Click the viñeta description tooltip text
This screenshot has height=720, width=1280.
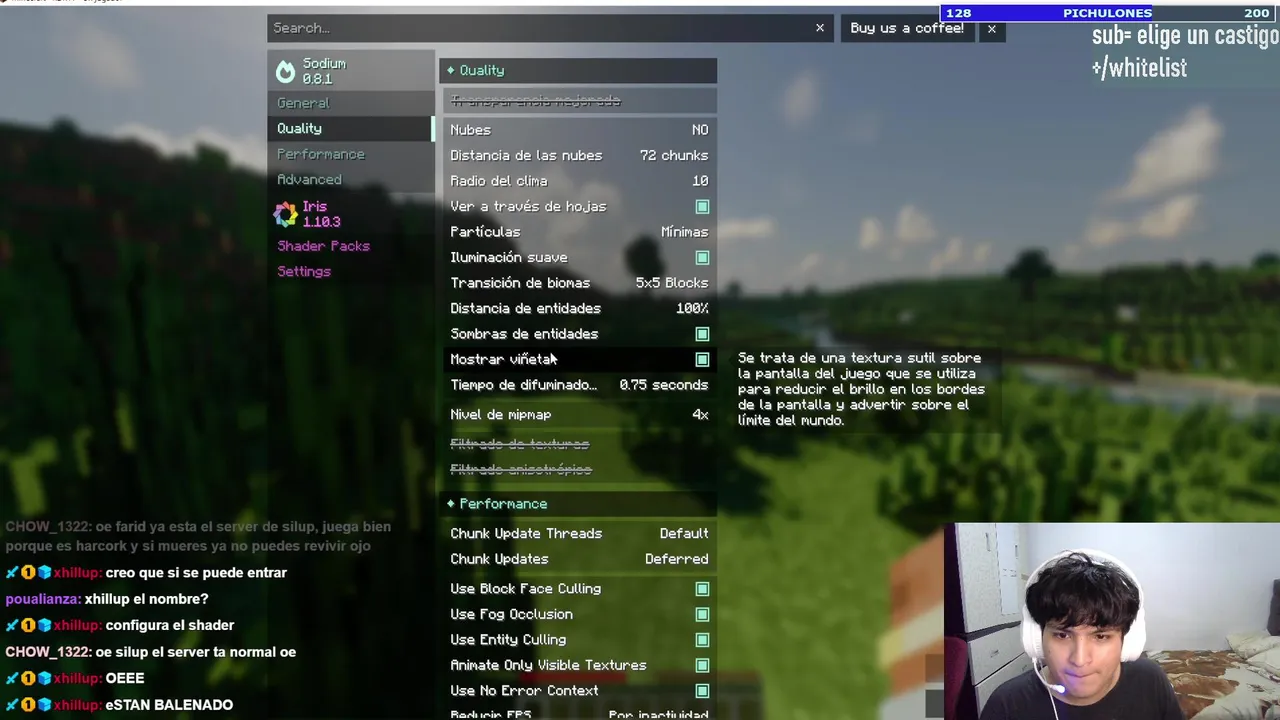(862, 389)
